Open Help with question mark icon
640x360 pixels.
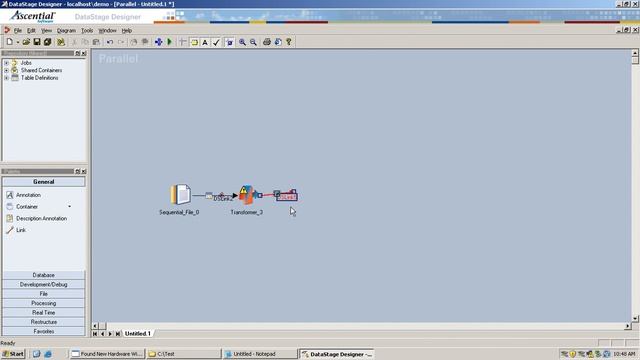pyautogui.click(x=289, y=42)
